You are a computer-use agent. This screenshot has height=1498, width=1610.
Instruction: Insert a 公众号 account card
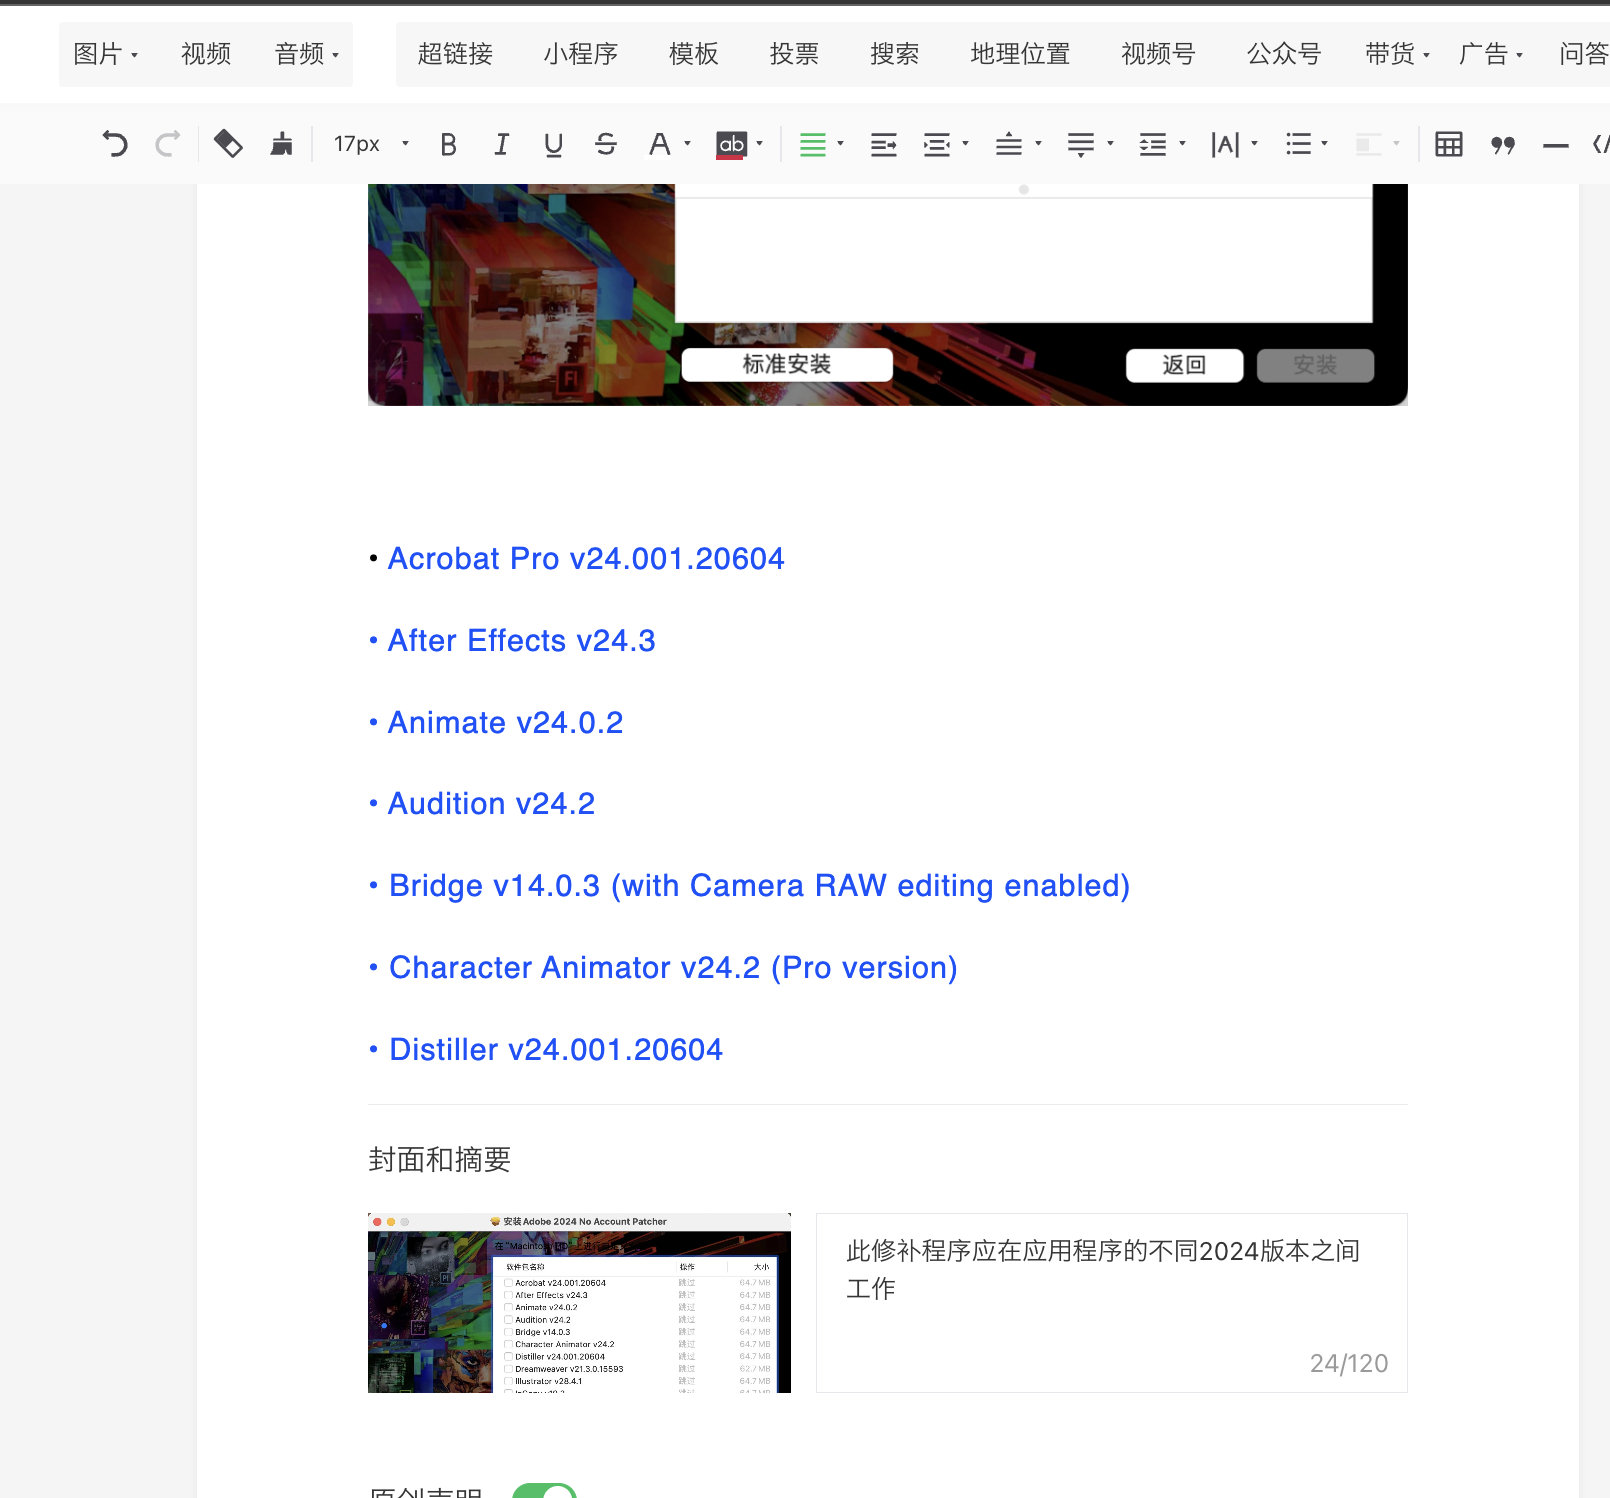point(1284,54)
